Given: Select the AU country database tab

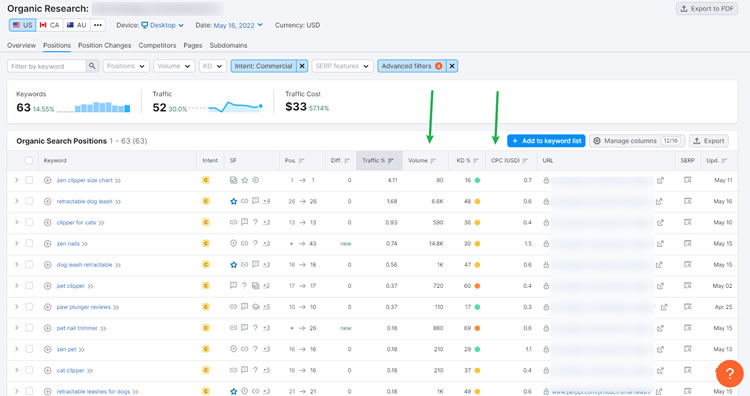Looking at the screenshot, I should click(x=77, y=25).
